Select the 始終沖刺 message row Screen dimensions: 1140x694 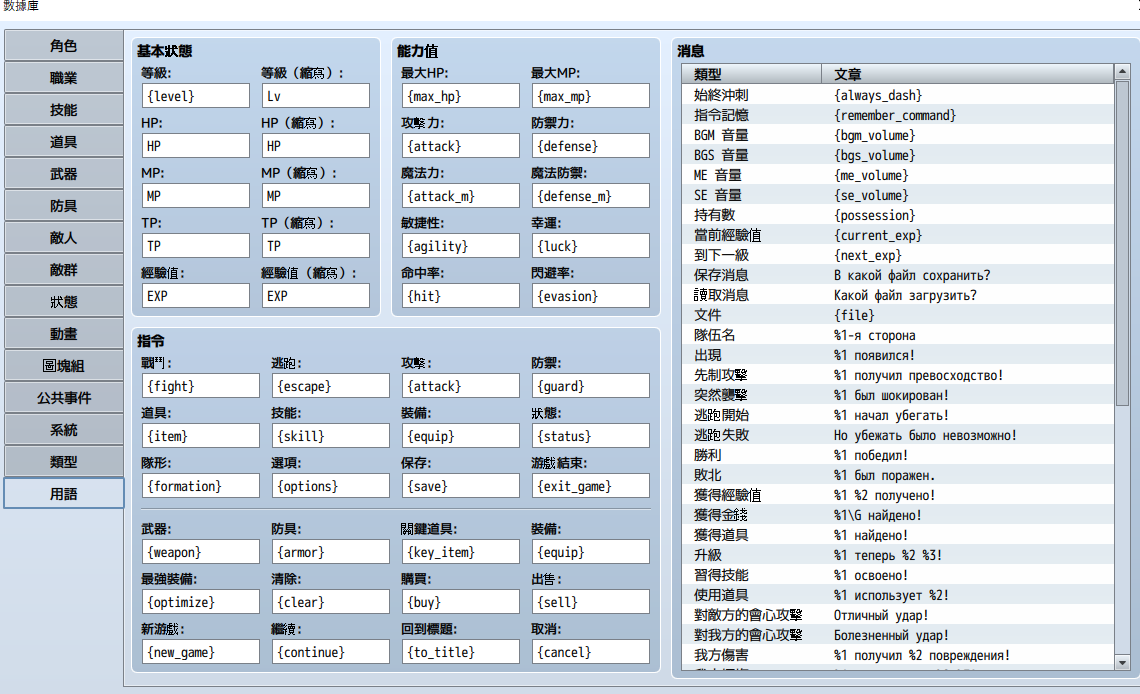pos(898,95)
